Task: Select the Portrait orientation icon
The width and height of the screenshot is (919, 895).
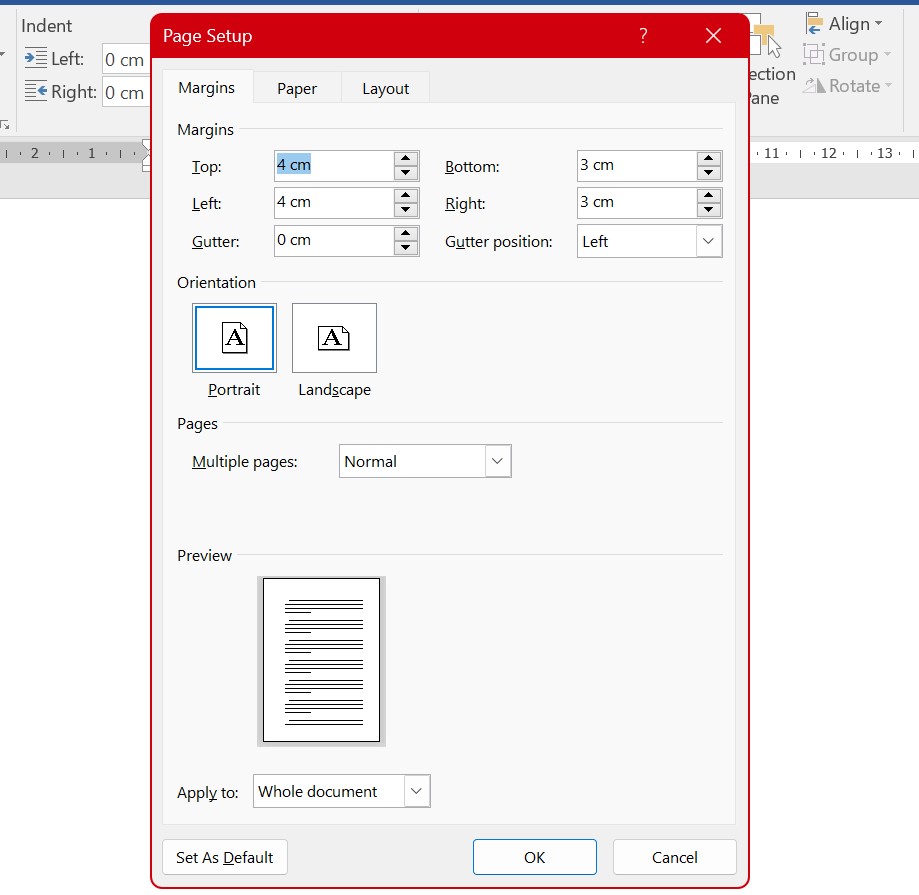Action: click(234, 338)
